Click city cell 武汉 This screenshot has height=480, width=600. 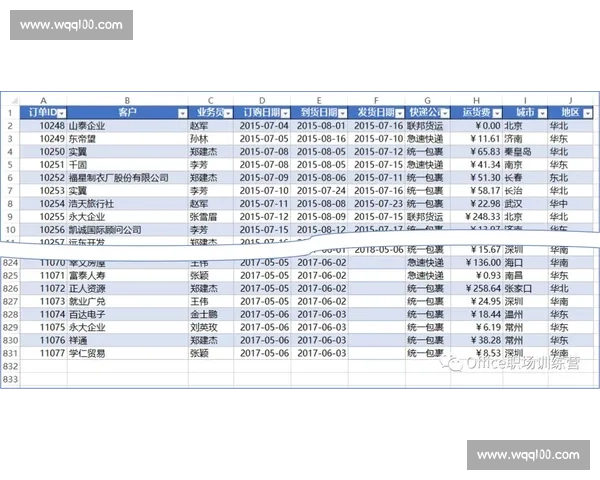525,204
